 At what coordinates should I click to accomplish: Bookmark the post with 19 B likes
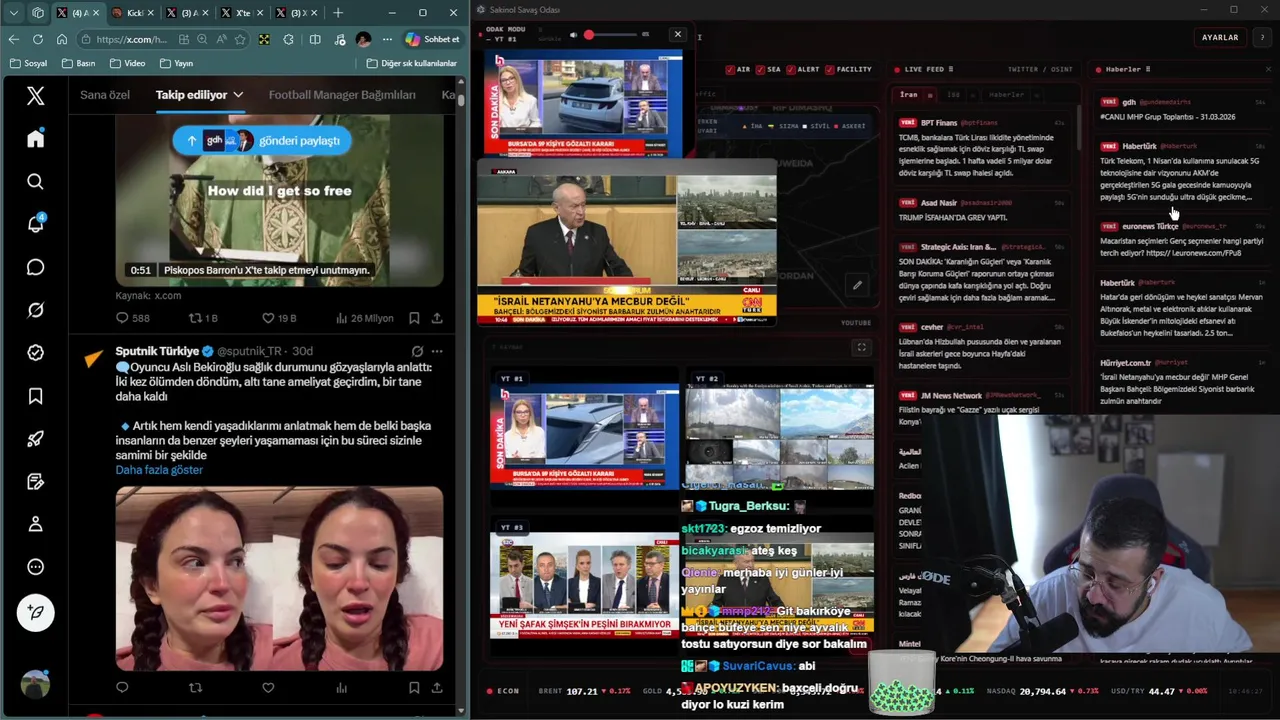[414, 318]
